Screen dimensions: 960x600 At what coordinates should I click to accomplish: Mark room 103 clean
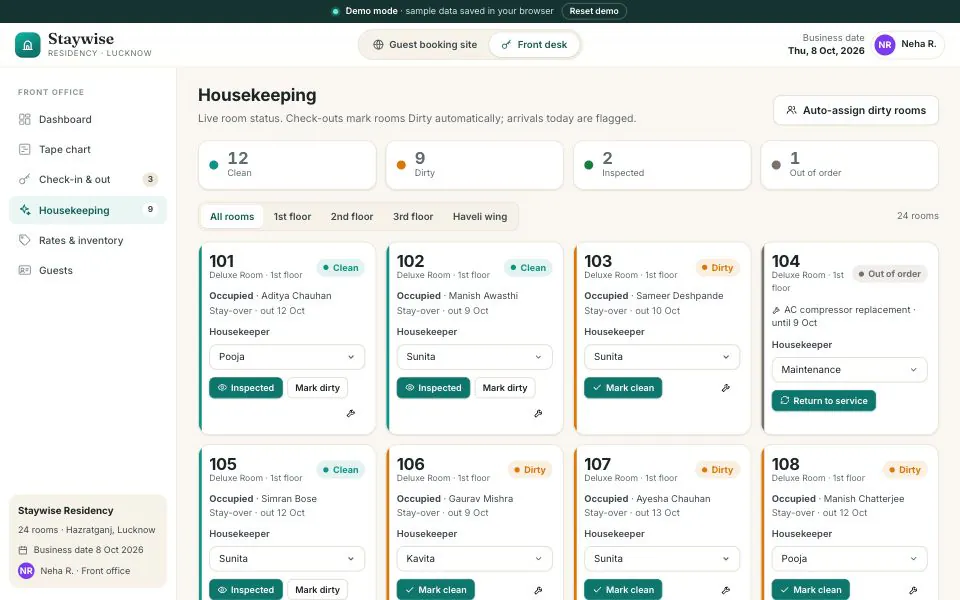(x=623, y=388)
